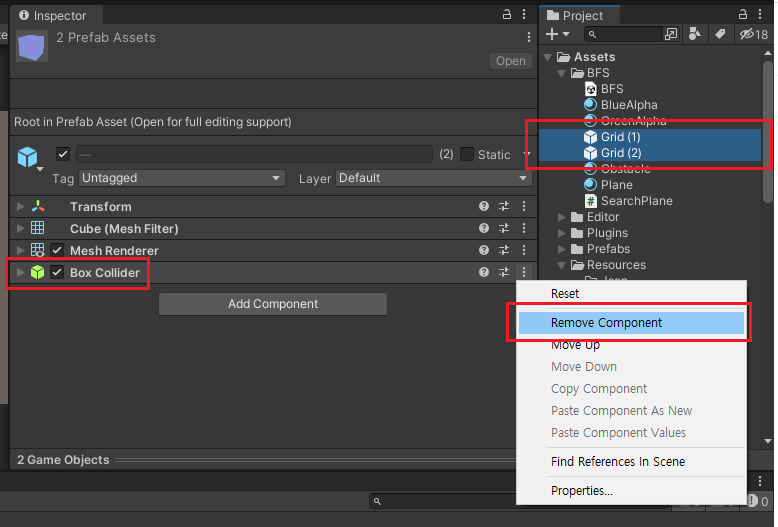
Task: Open the Static flags dropdown arrow
Action: 526,154
